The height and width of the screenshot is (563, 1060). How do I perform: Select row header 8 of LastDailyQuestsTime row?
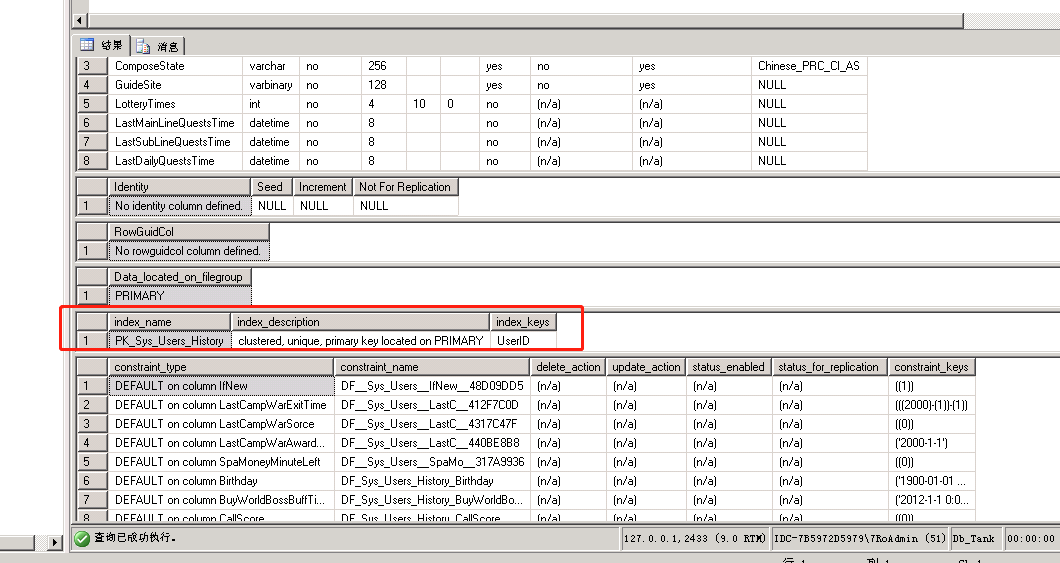pyautogui.click(x=91, y=161)
